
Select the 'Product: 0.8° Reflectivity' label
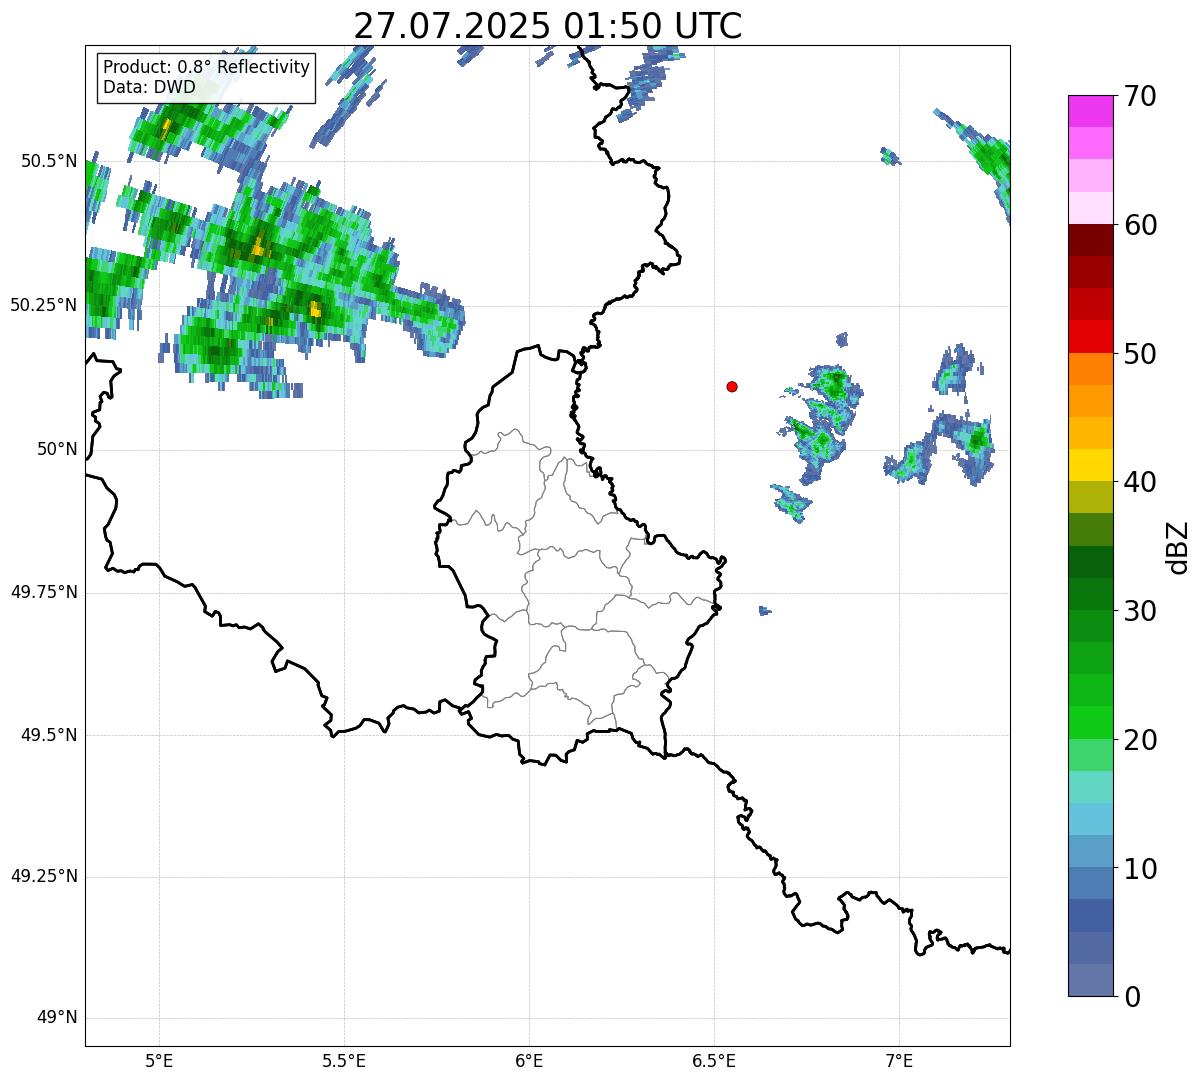[x=207, y=67]
